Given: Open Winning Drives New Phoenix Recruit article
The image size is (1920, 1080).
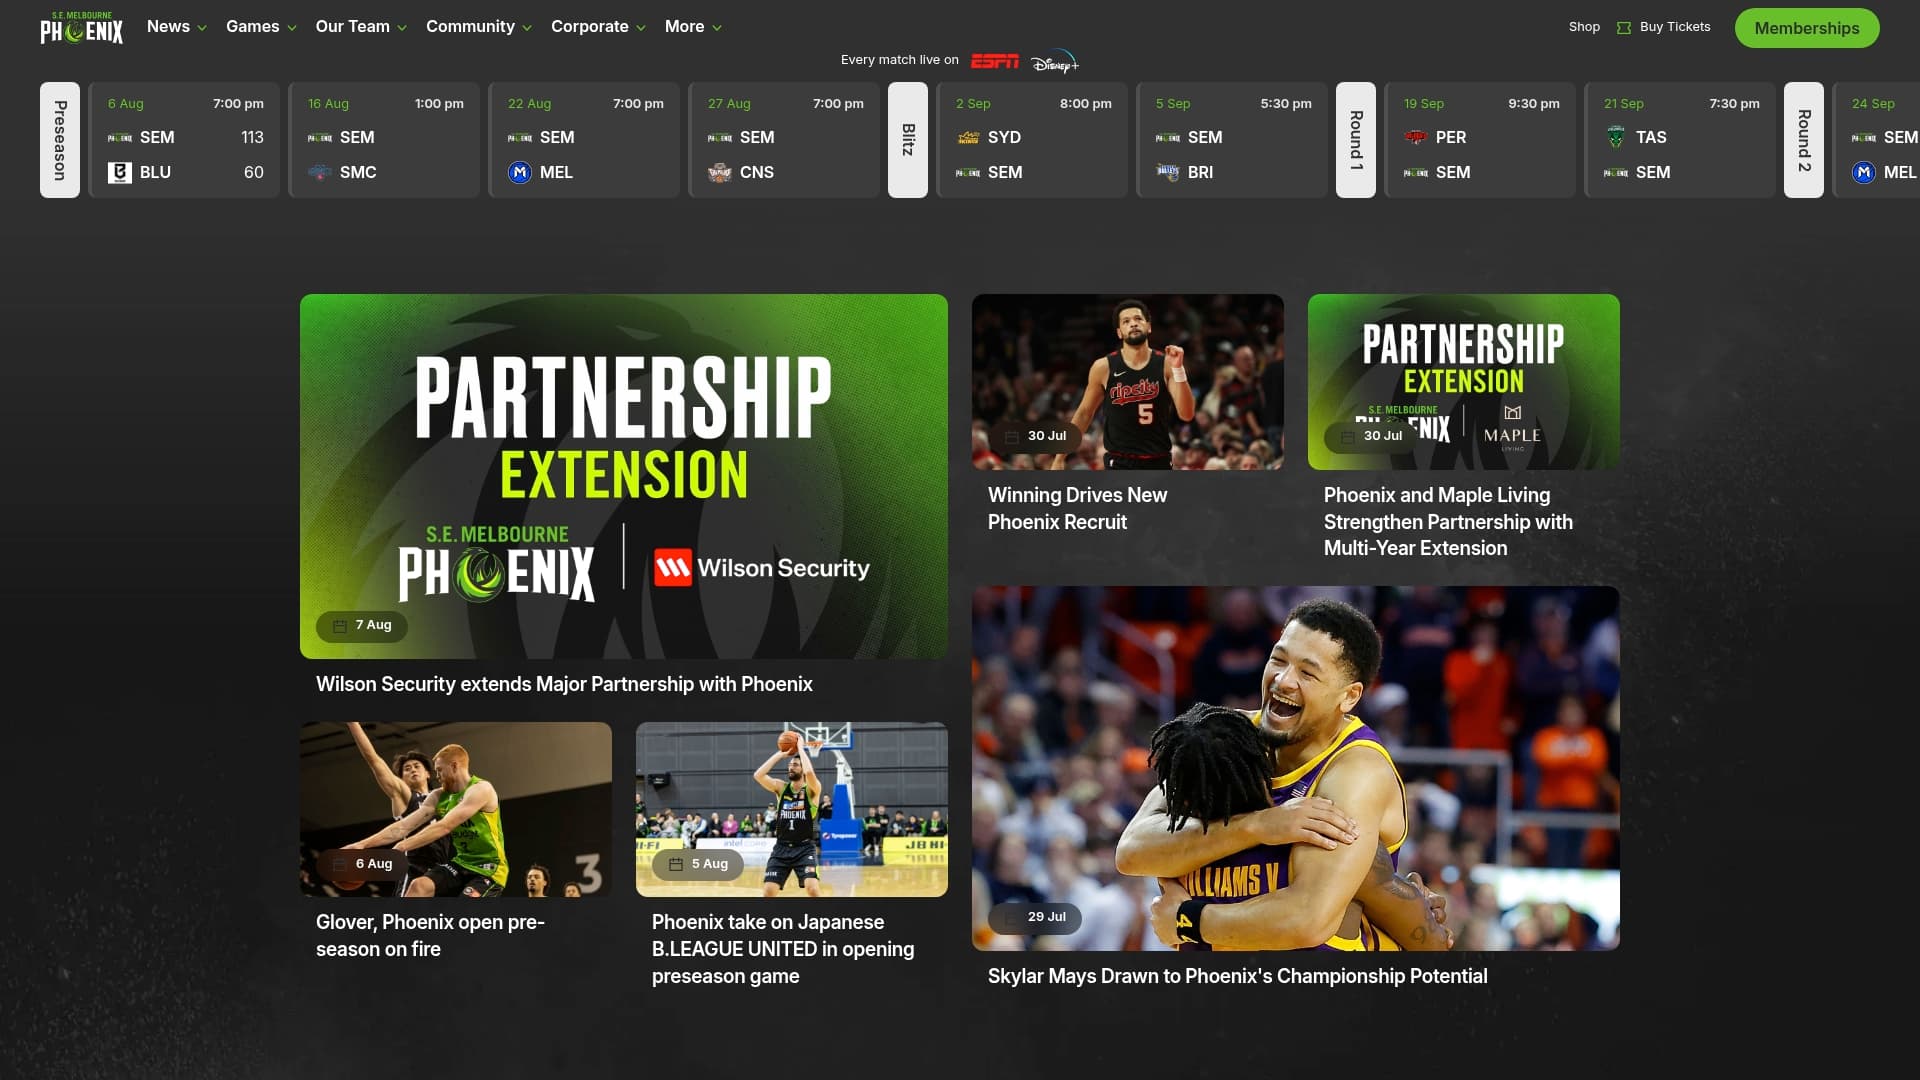Looking at the screenshot, I should point(1077,509).
